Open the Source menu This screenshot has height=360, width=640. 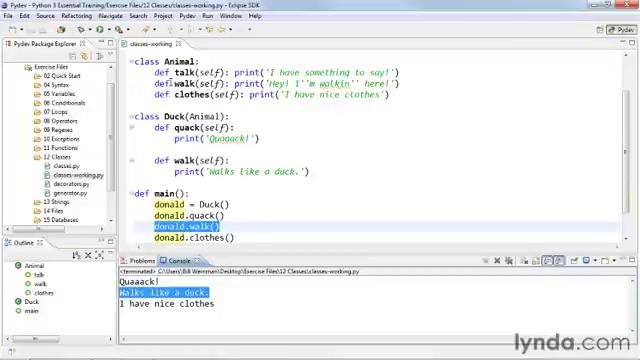(x=45, y=16)
